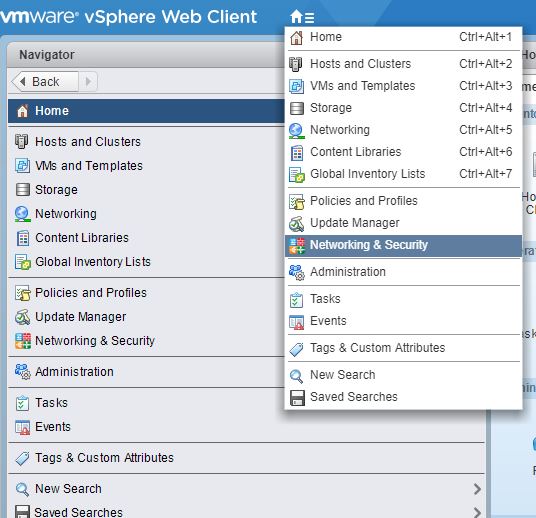Open VMs and Templates in Navigator
The height and width of the screenshot is (518, 536).
coord(146,165)
